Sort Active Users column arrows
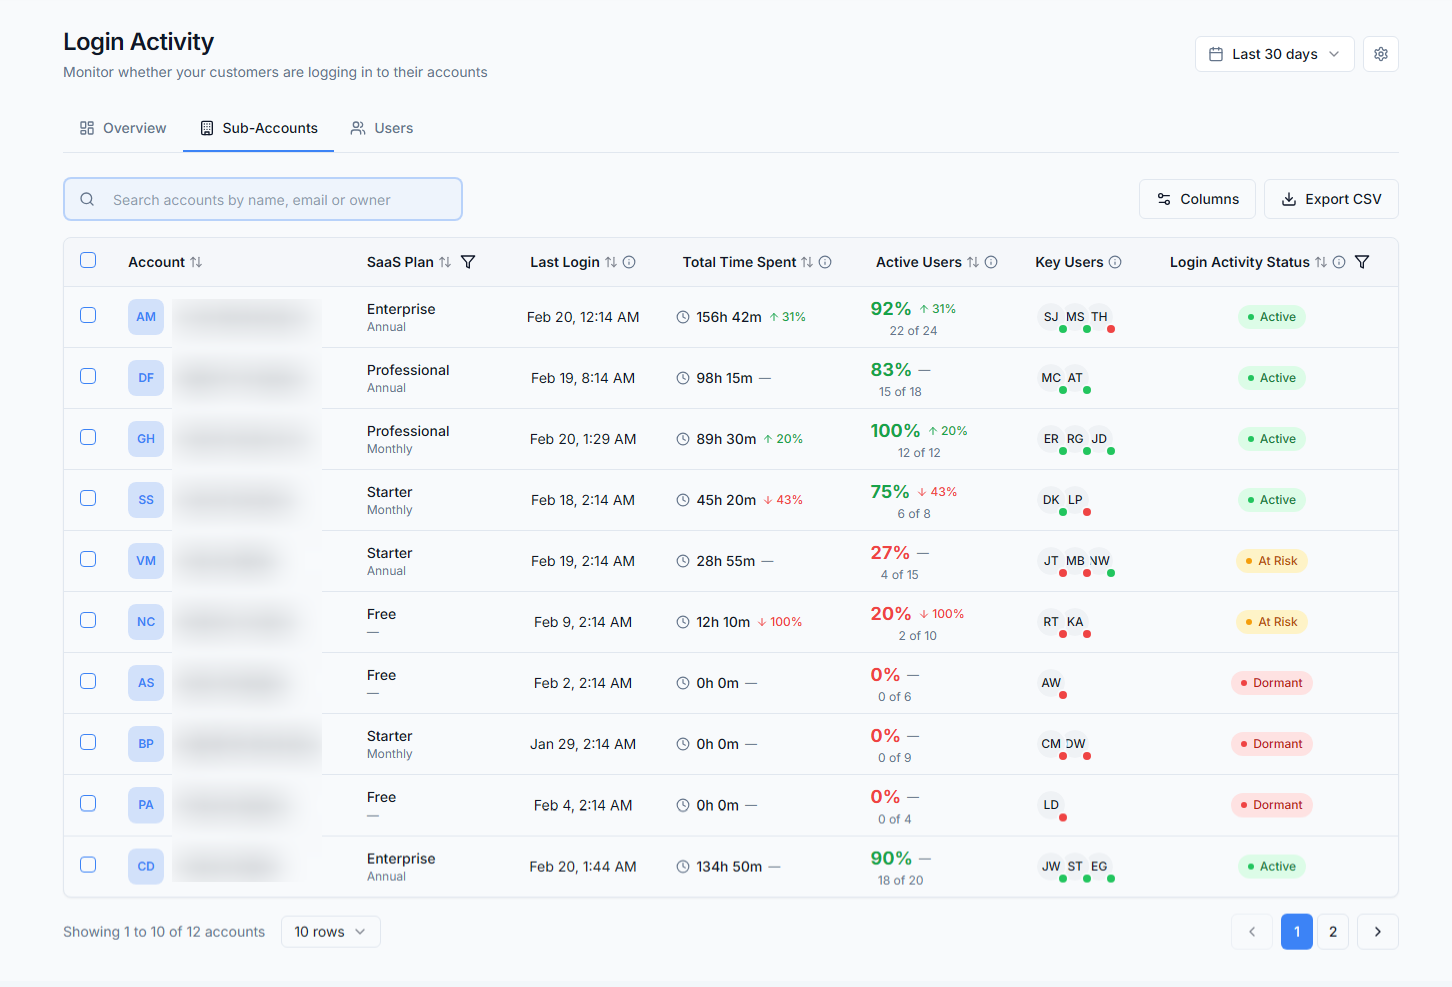Viewport: 1452px width, 987px height. (973, 262)
